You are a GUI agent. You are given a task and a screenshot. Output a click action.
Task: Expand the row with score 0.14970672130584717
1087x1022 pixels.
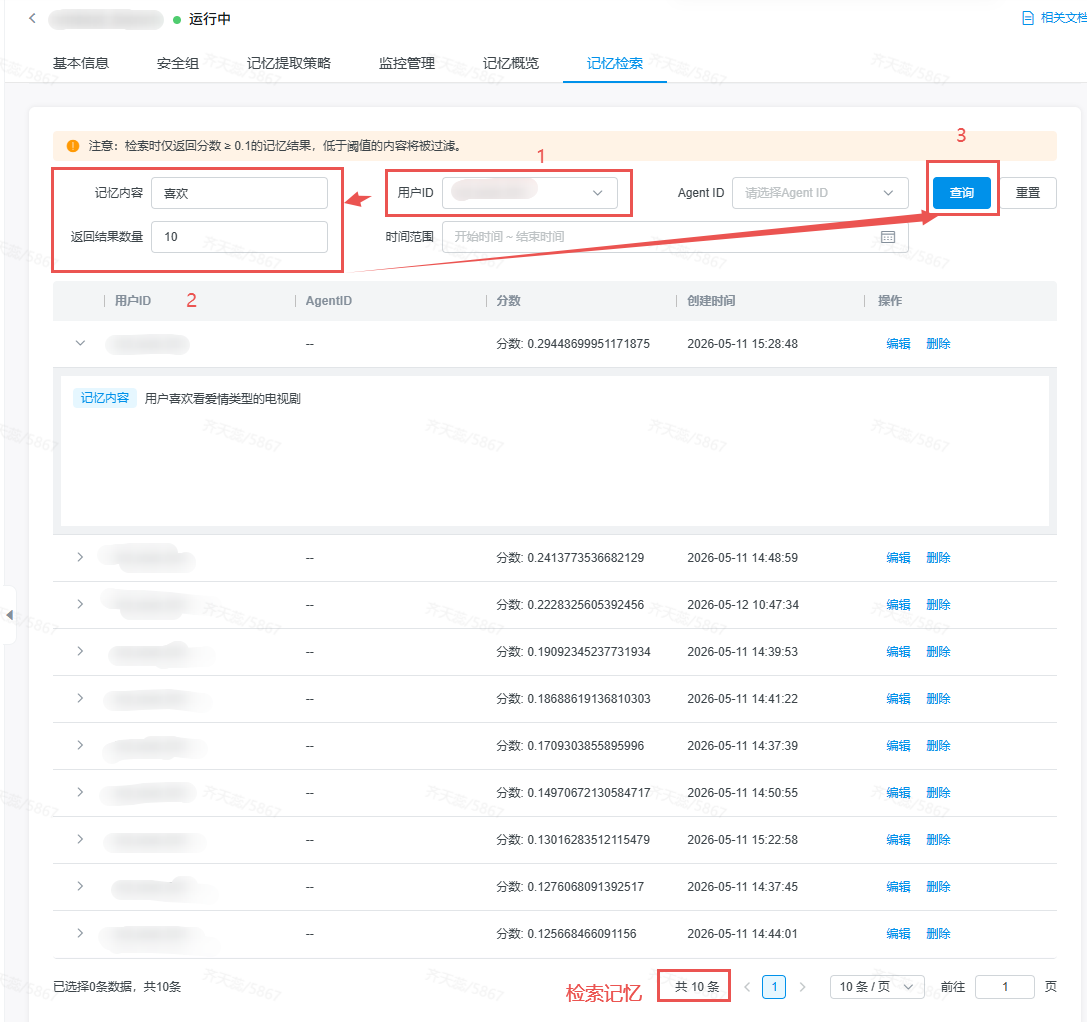pos(80,793)
